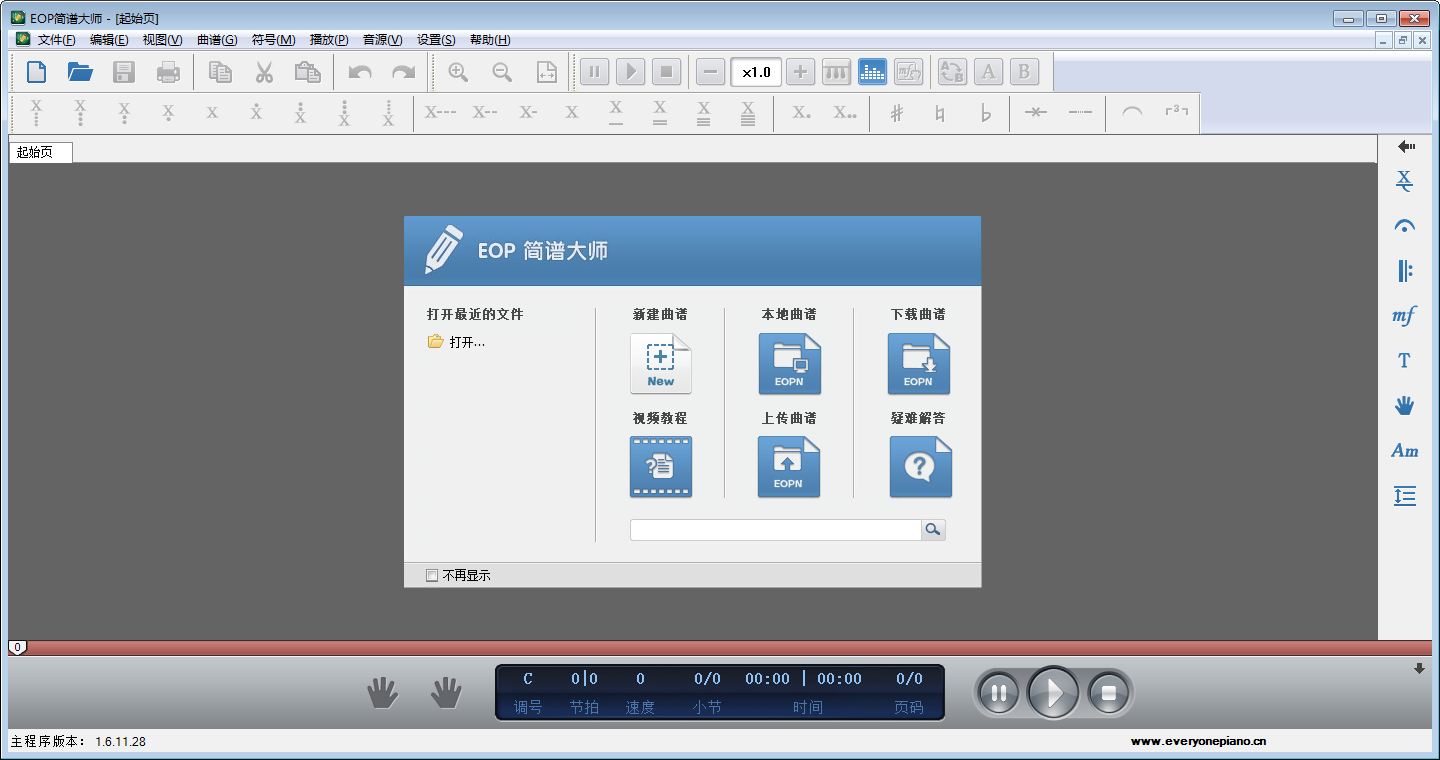Click the Paste clipboard icon
The height and width of the screenshot is (760, 1440).
click(308, 72)
